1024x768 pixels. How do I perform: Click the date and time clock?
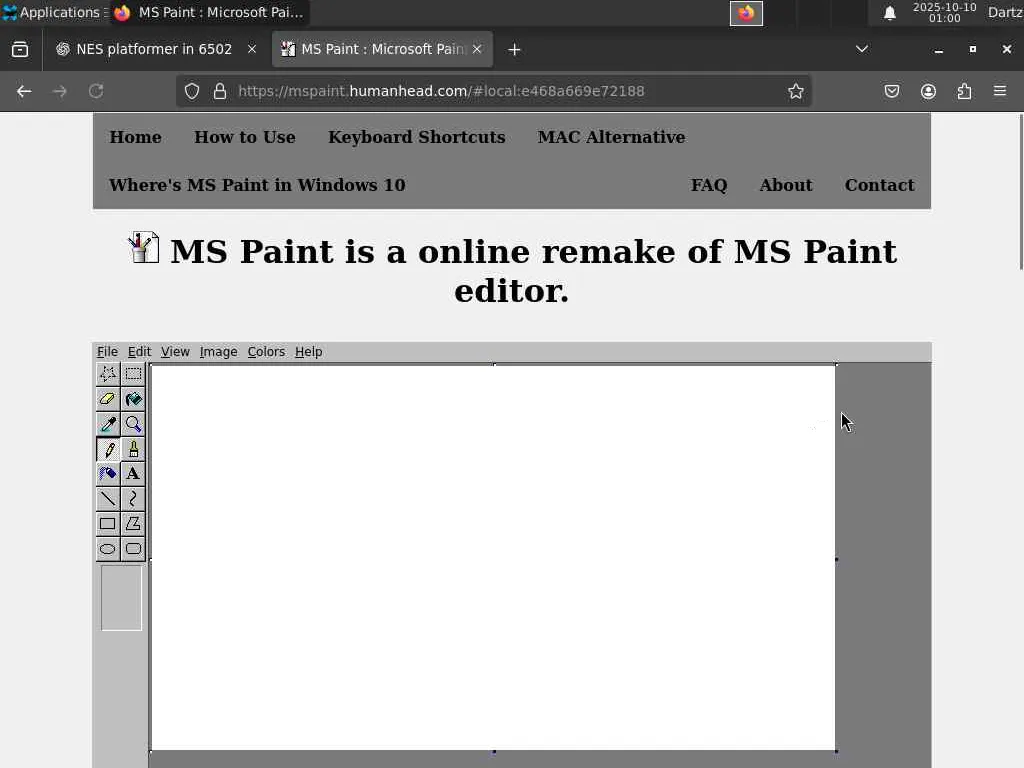pyautogui.click(x=944, y=12)
